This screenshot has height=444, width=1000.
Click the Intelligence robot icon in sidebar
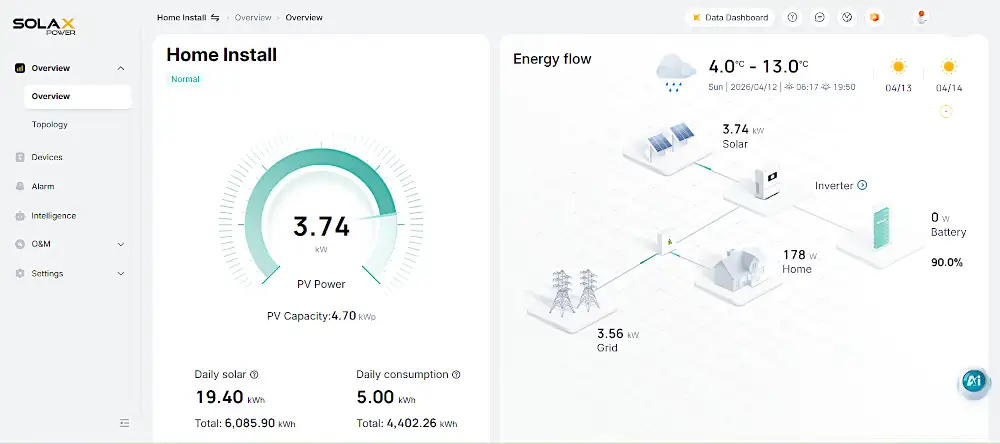19,216
